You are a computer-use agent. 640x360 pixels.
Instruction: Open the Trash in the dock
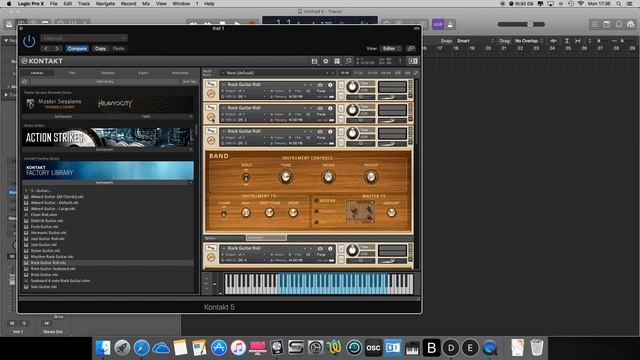tap(537, 348)
